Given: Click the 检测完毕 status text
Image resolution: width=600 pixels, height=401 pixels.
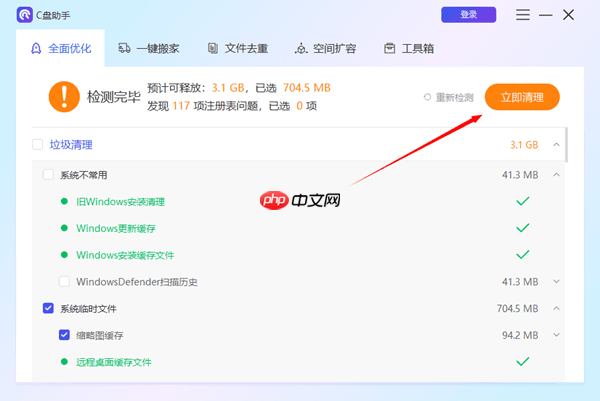Looking at the screenshot, I should click(x=114, y=97).
